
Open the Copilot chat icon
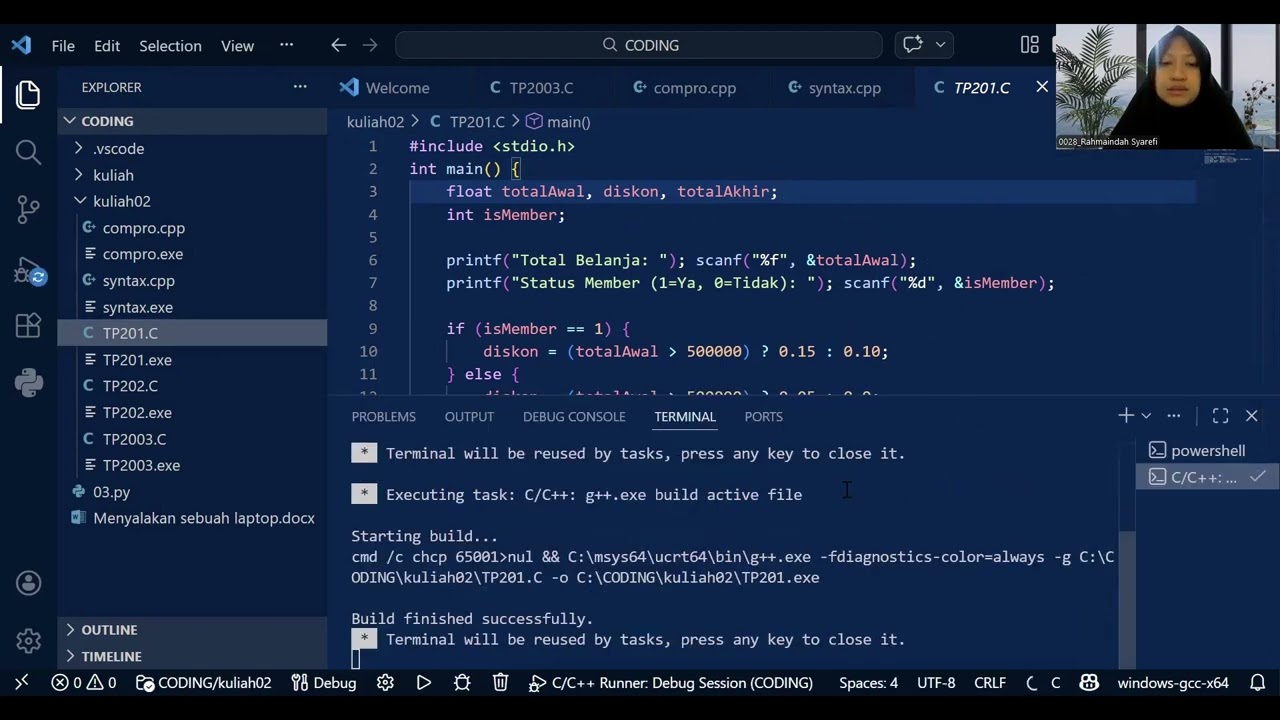pos(913,45)
